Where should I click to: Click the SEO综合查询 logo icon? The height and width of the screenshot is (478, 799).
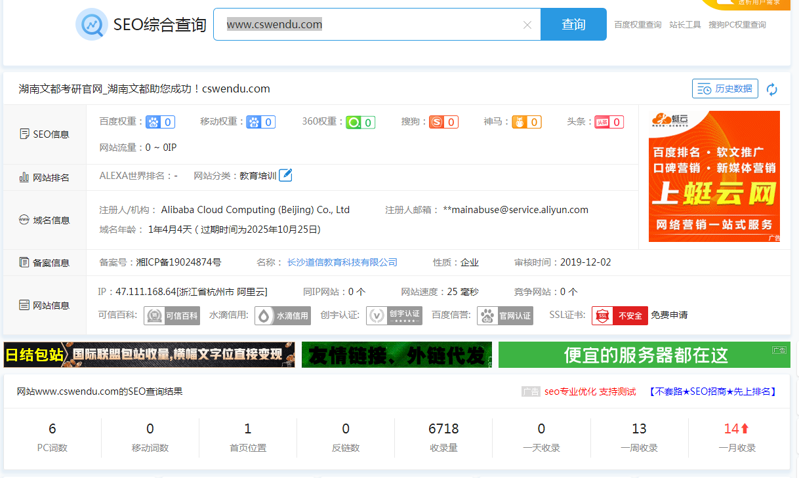(92, 24)
